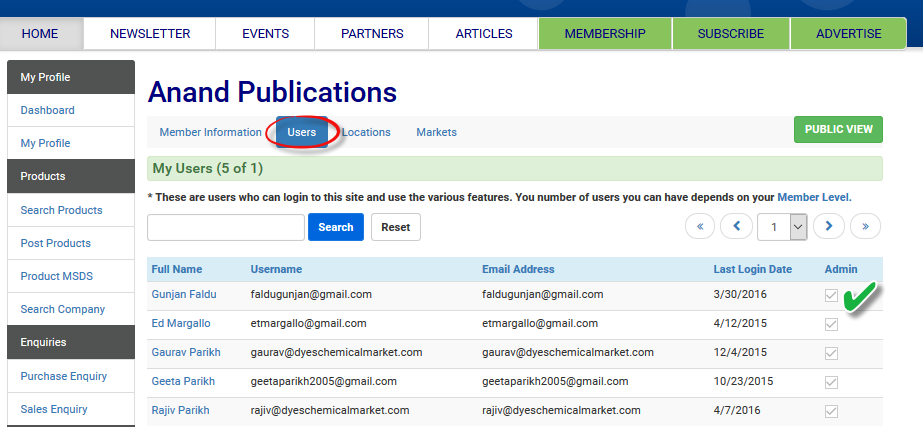The image size is (923, 427).
Task: Click the Reset button
Action: [x=396, y=227]
